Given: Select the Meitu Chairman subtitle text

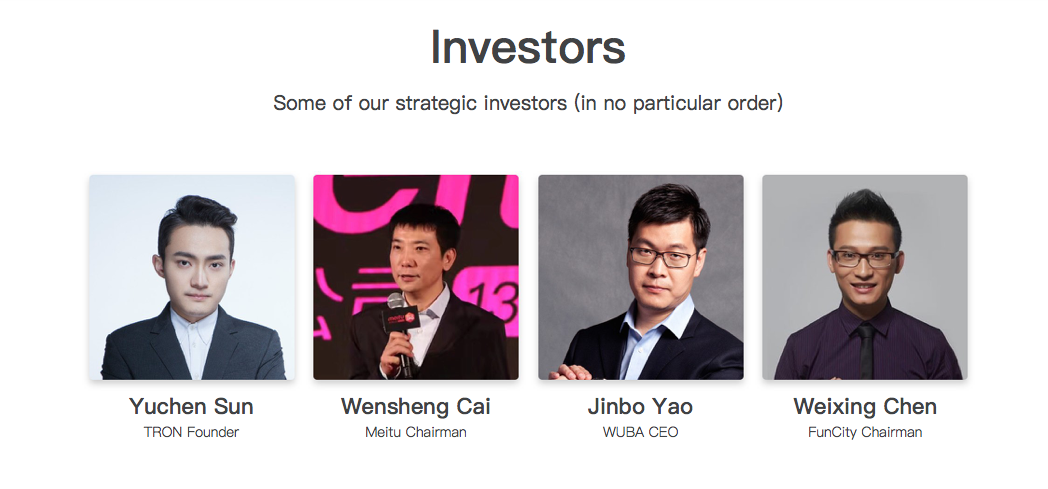Looking at the screenshot, I should coord(415,433).
